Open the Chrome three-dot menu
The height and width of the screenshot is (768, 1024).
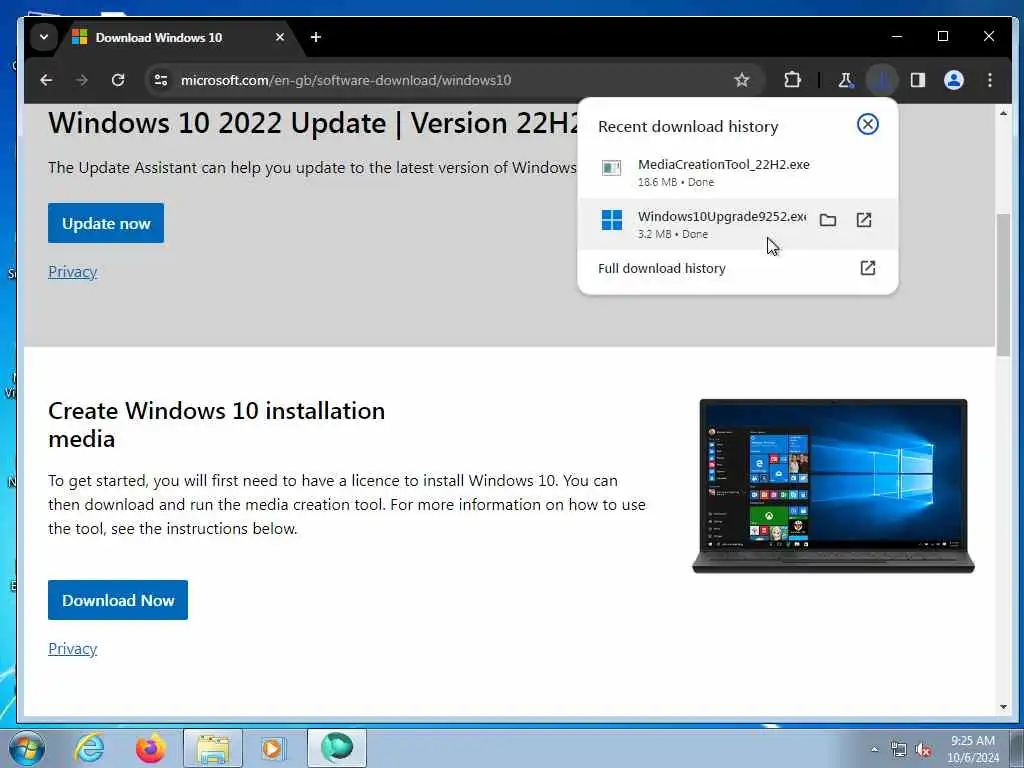coord(990,80)
